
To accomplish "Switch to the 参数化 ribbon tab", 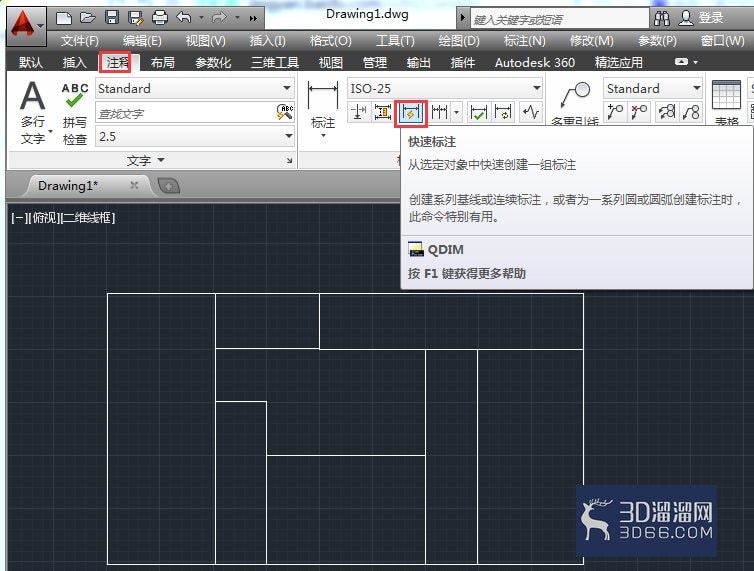I will pos(213,63).
